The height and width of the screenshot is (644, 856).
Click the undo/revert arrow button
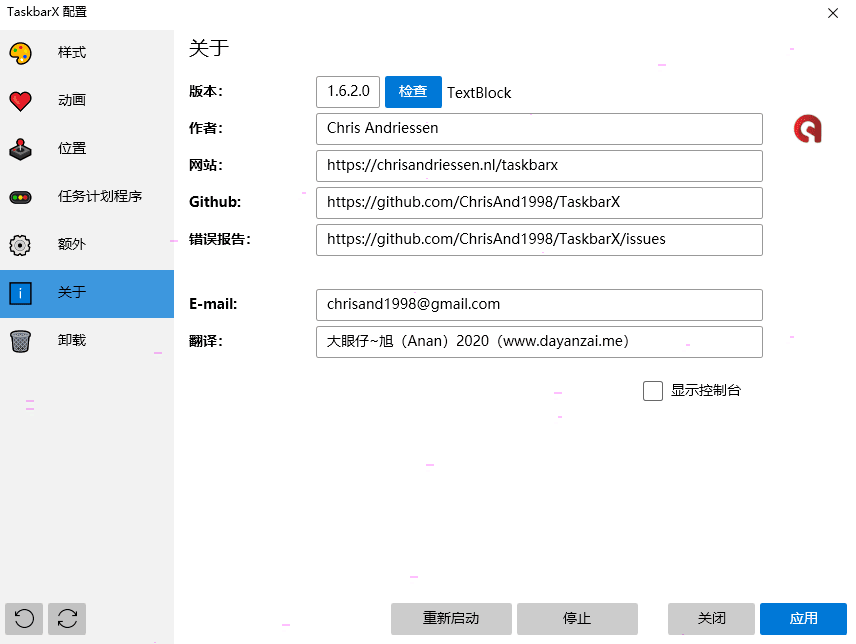pyautogui.click(x=24, y=618)
